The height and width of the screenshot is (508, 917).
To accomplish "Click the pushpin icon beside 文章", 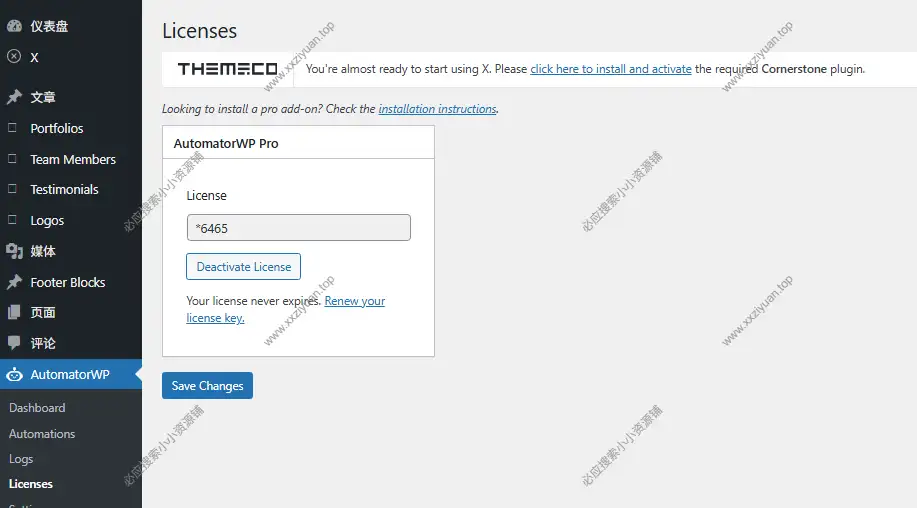I will [x=14, y=97].
